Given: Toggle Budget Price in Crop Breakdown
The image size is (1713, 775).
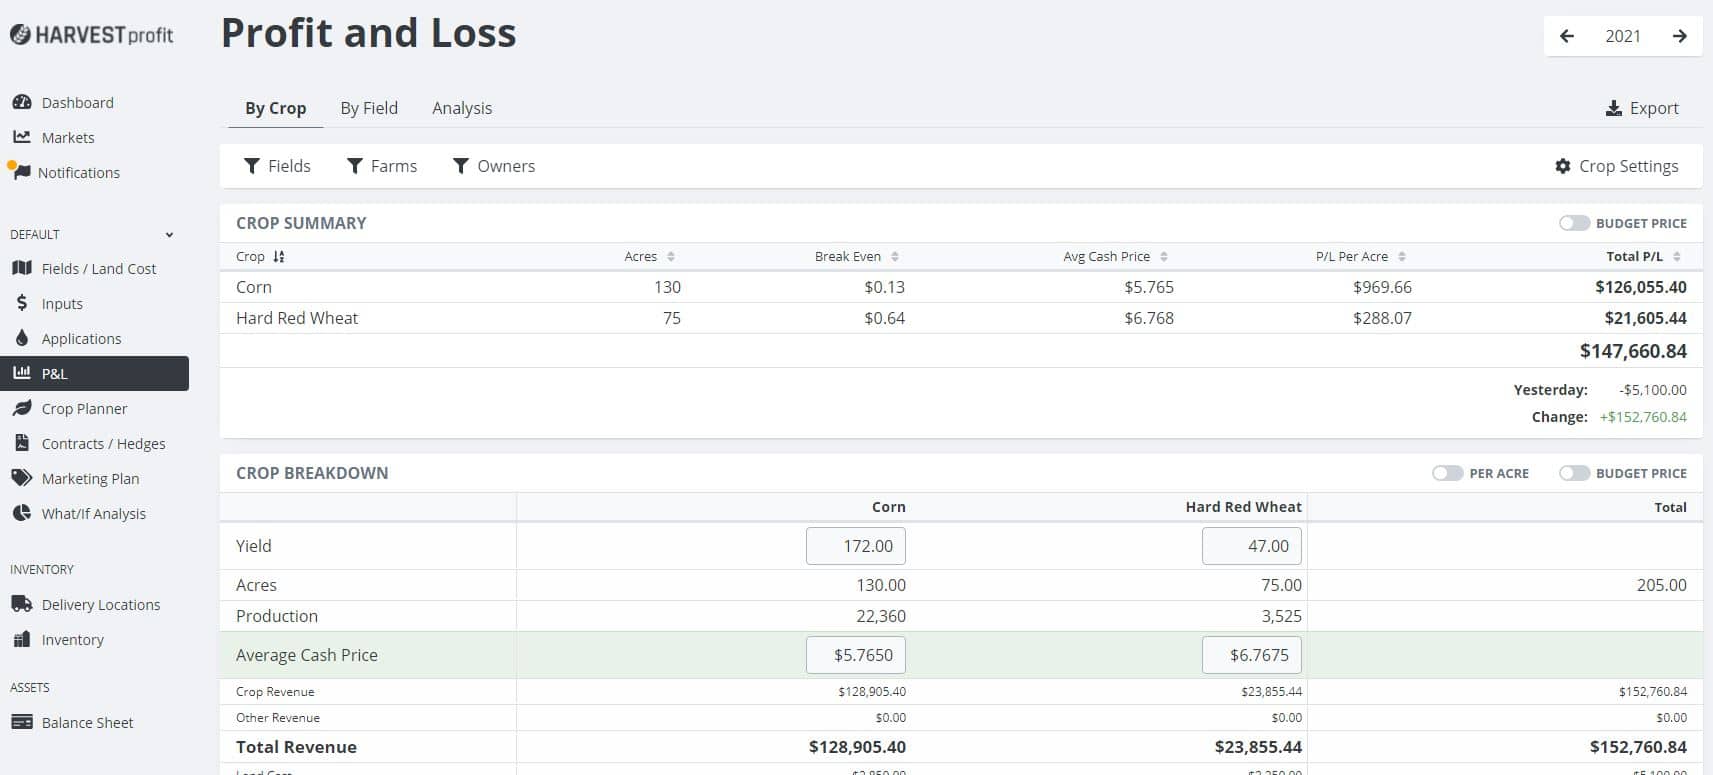Looking at the screenshot, I should 1574,473.
